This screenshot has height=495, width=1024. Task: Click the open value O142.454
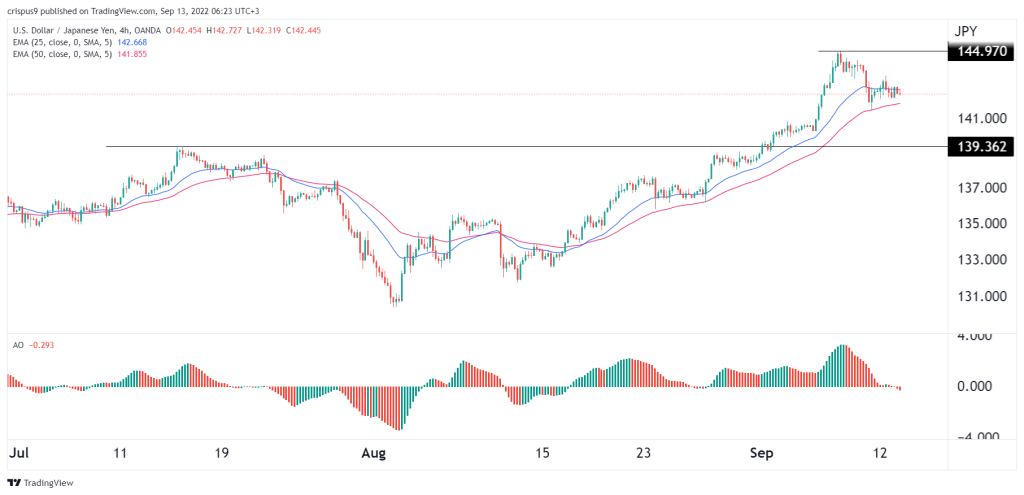coord(186,31)
